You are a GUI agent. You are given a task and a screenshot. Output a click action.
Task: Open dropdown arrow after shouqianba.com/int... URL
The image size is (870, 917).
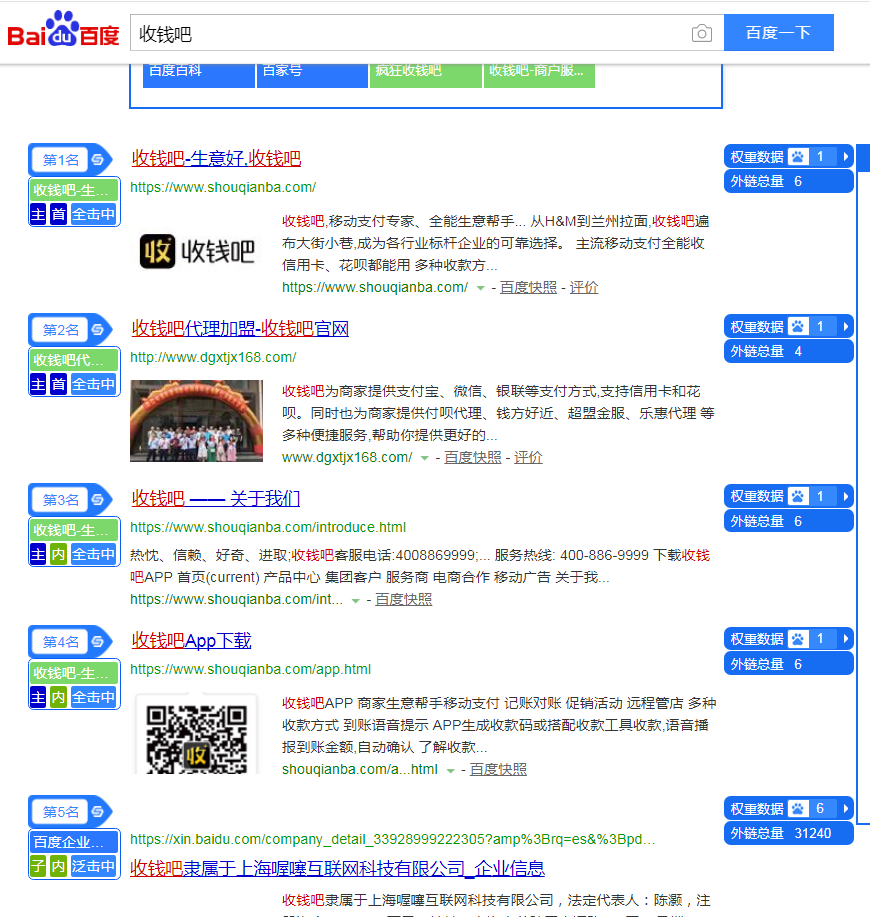[x=355, y=601]
